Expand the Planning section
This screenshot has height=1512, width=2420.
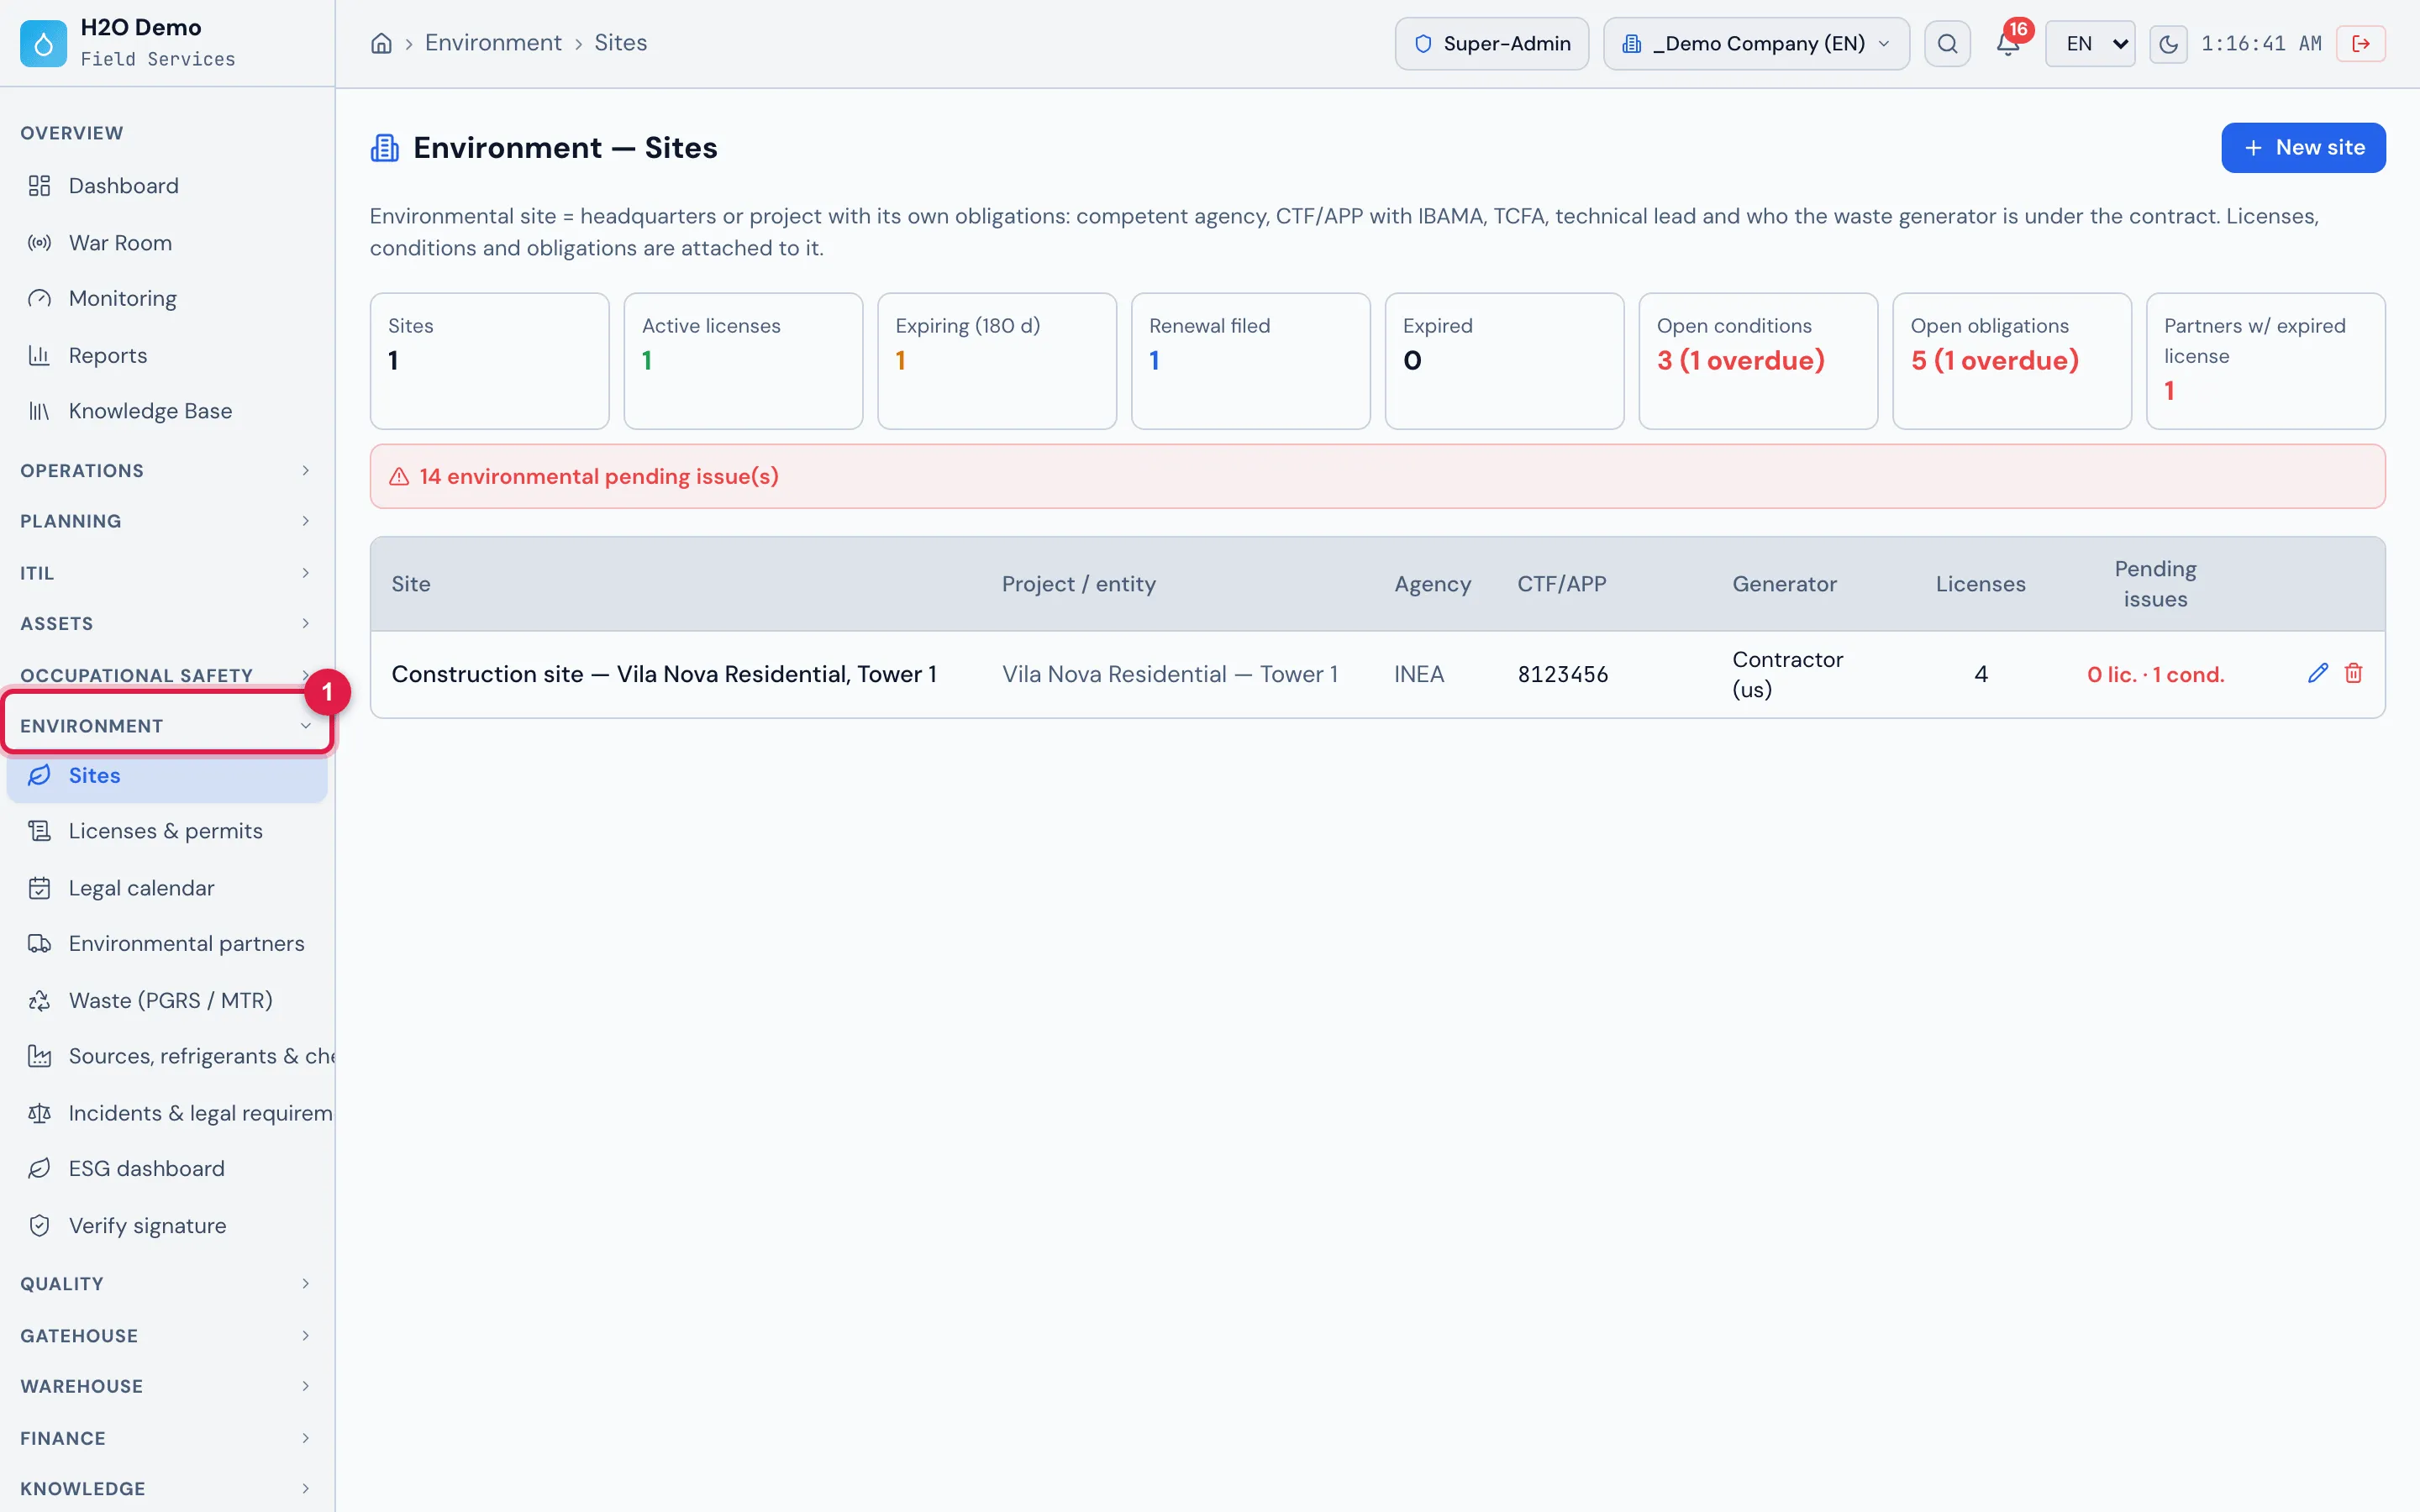pyautogui.click(x=167, y=521)
